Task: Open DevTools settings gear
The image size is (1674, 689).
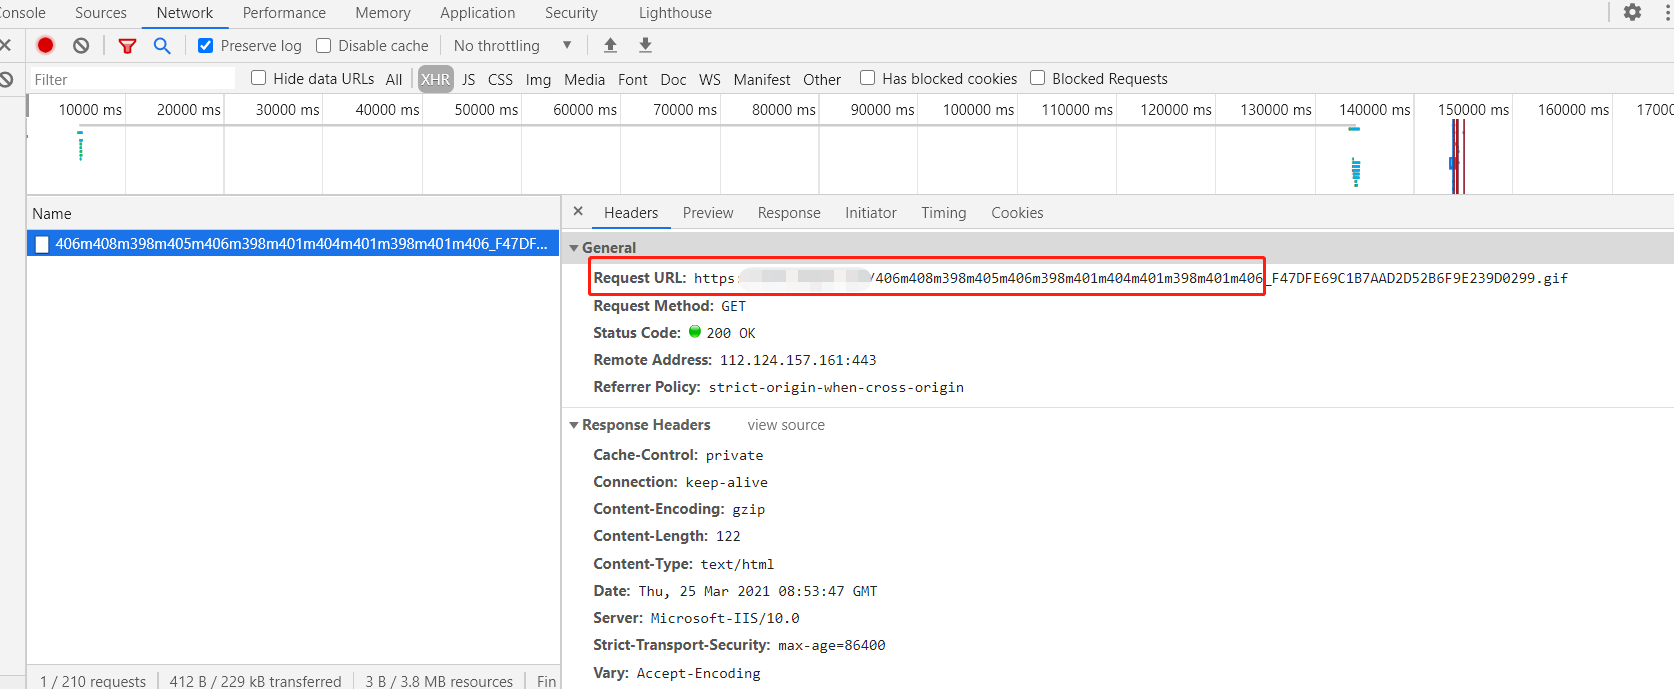Action: pos(1632,12)
